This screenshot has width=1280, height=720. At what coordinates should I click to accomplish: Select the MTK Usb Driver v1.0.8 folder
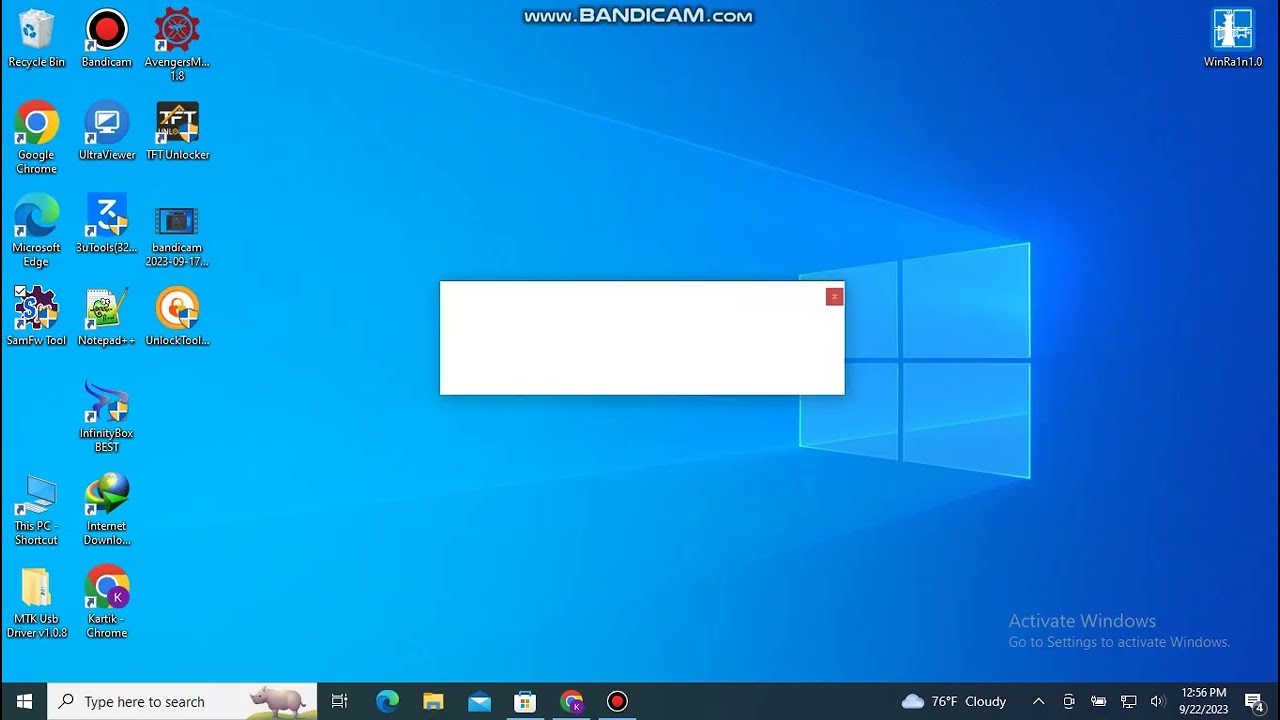36,603
